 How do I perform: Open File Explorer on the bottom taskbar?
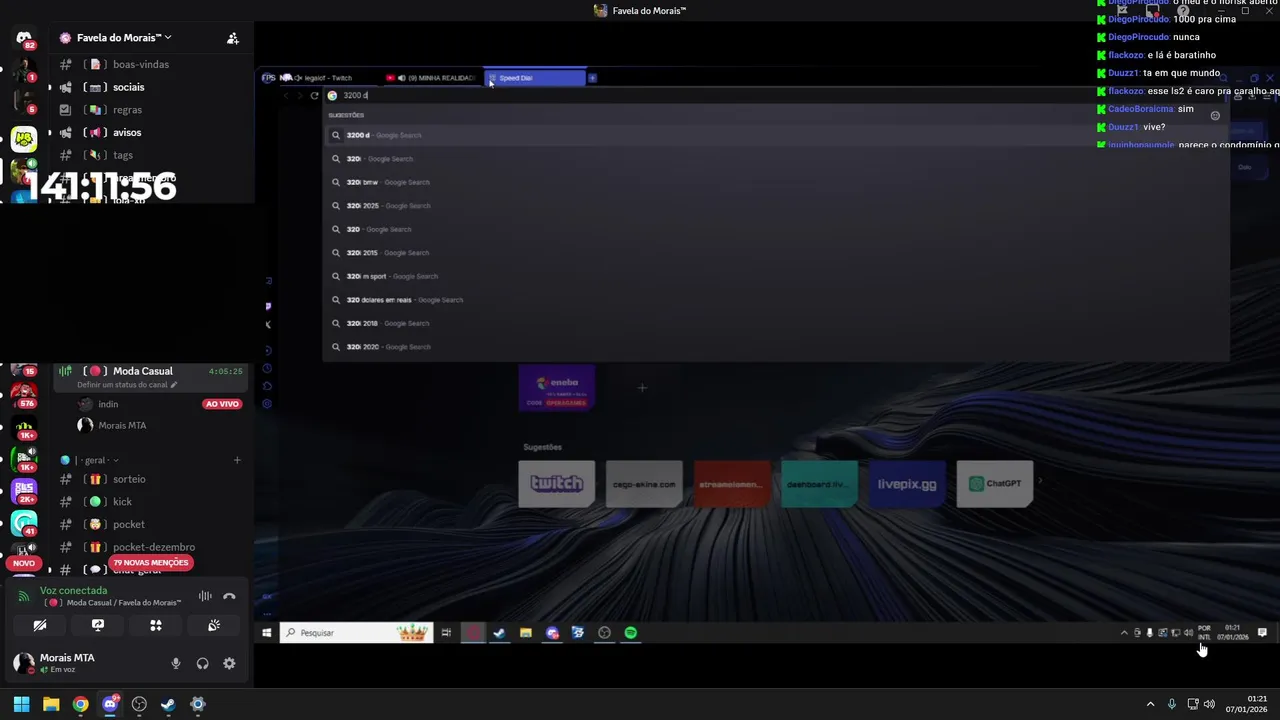click(51, 704)
